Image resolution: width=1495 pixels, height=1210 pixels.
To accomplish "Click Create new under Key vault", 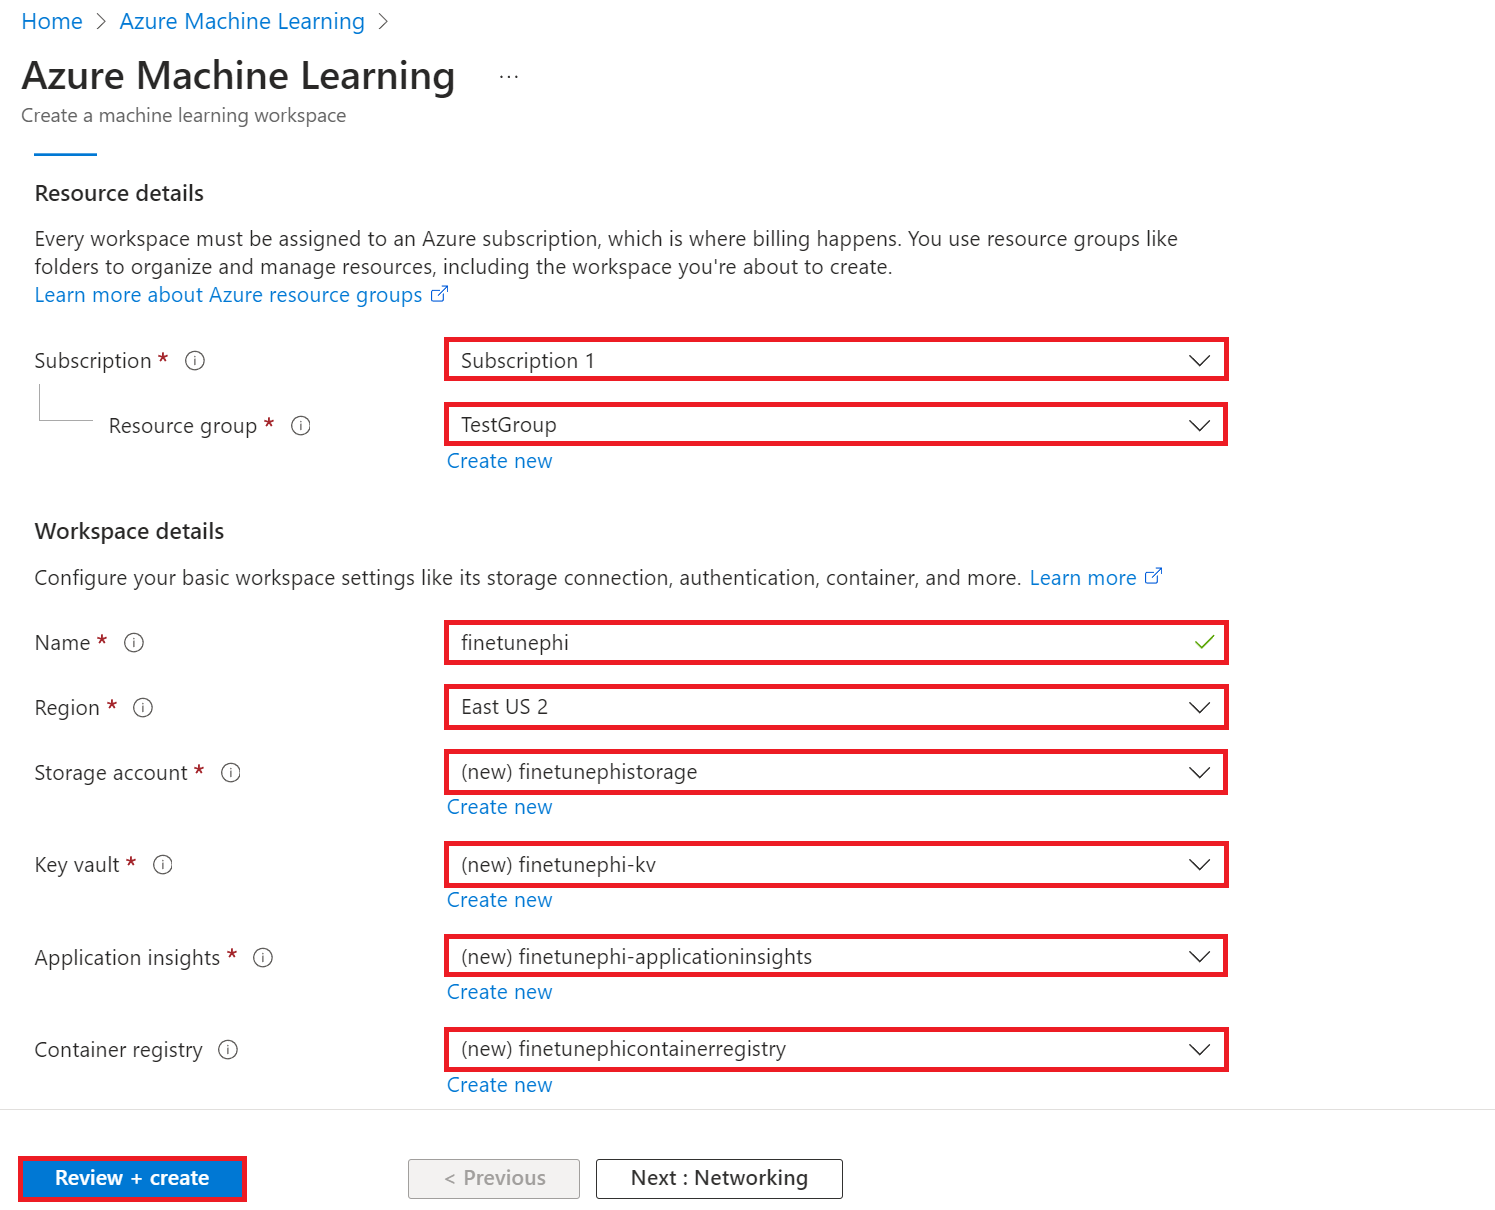I will pos(499,900).
